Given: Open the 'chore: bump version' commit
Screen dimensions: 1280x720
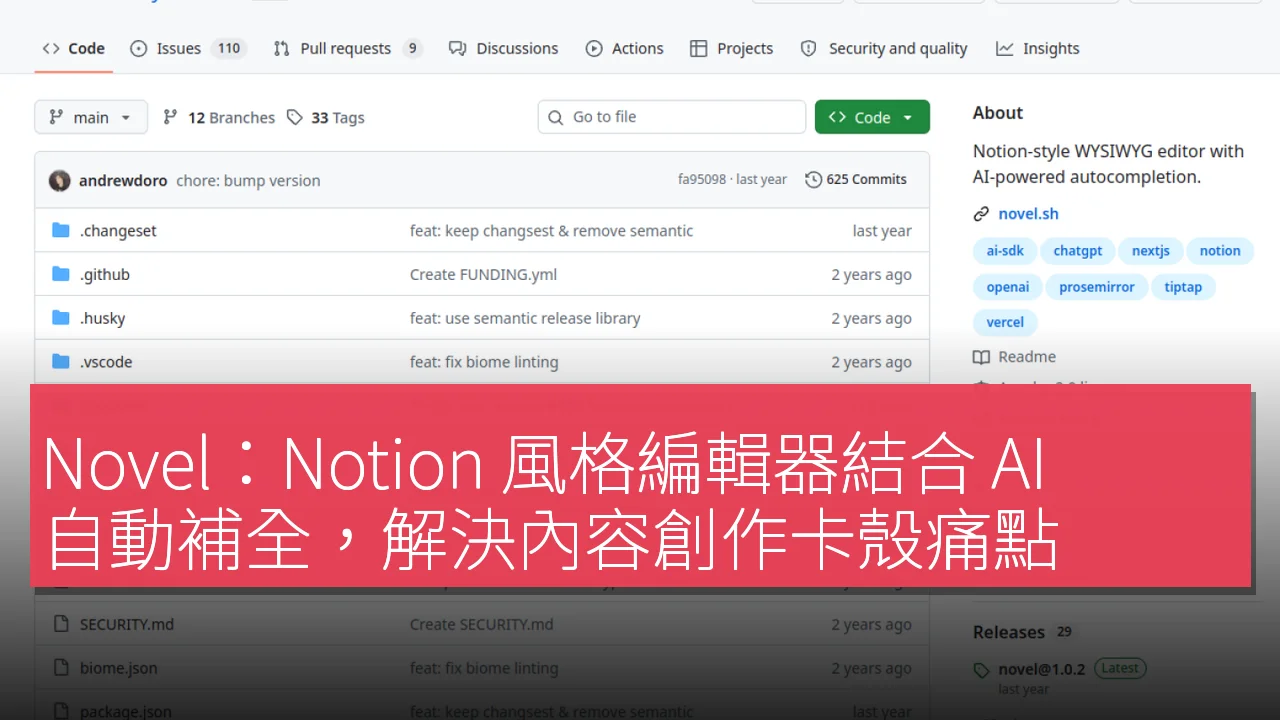Looking at the screenshot, I should pos(248,180).
